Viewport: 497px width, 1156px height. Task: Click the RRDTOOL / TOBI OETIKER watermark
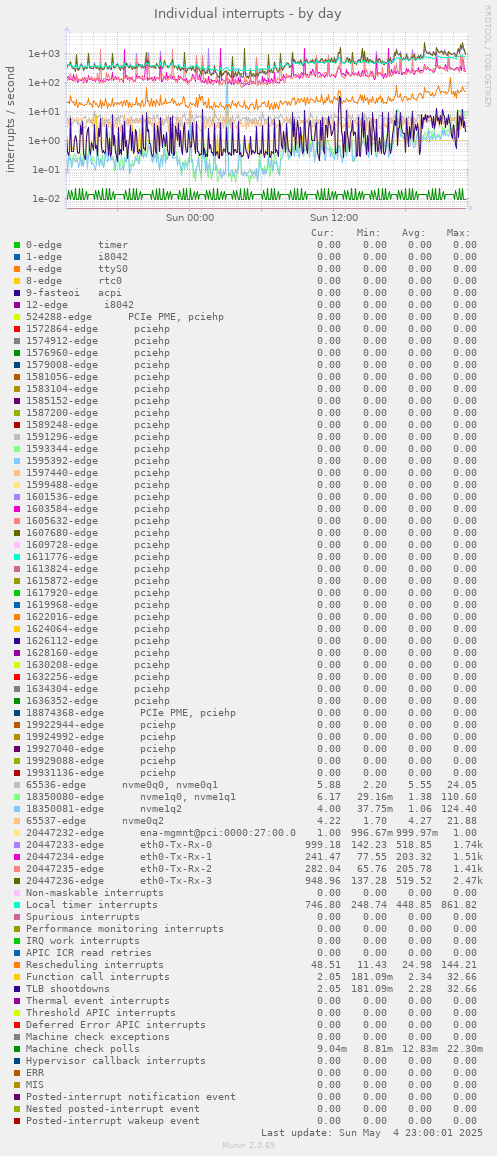[487, 56]
